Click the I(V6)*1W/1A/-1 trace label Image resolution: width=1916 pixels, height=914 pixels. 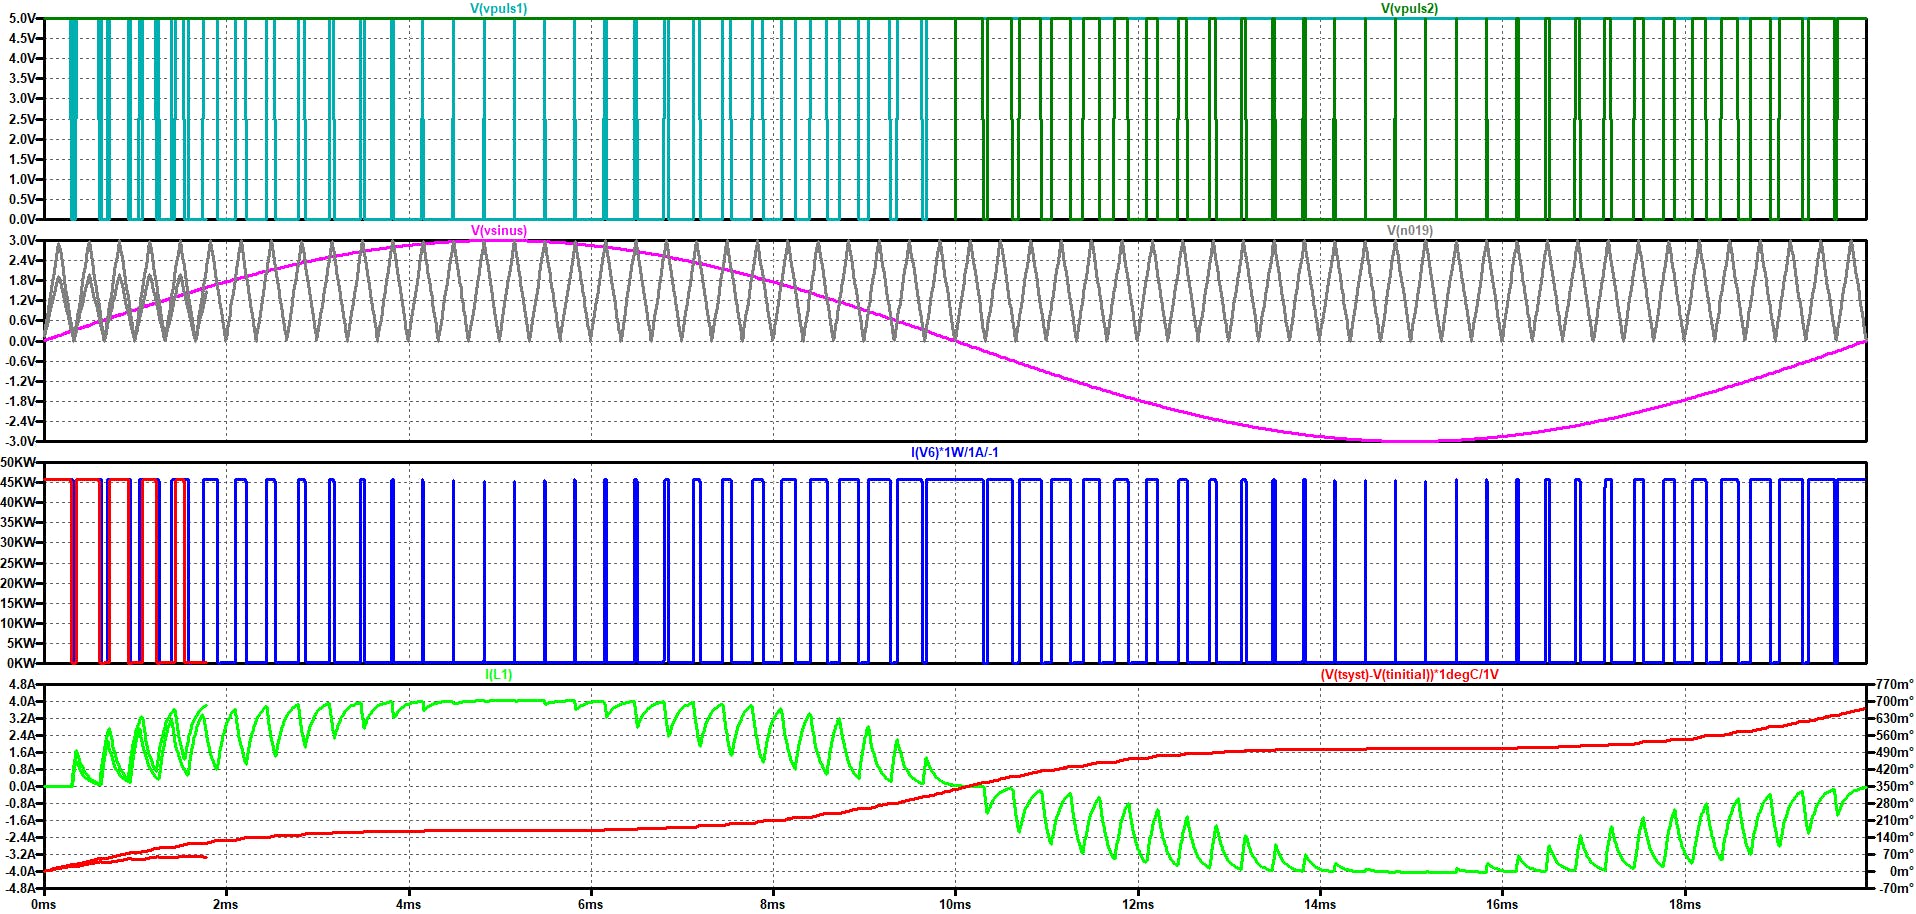954,452
